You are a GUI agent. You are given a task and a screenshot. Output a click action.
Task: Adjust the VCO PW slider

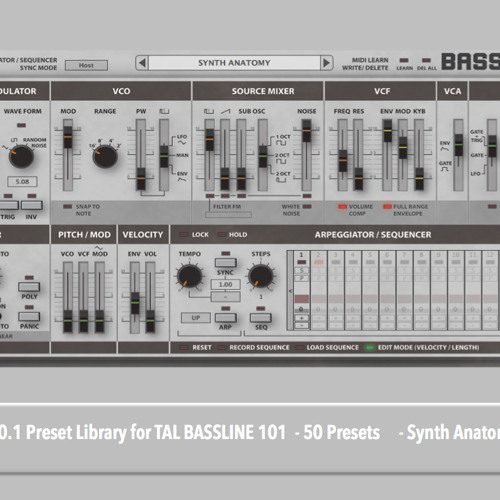pos(141,179)
